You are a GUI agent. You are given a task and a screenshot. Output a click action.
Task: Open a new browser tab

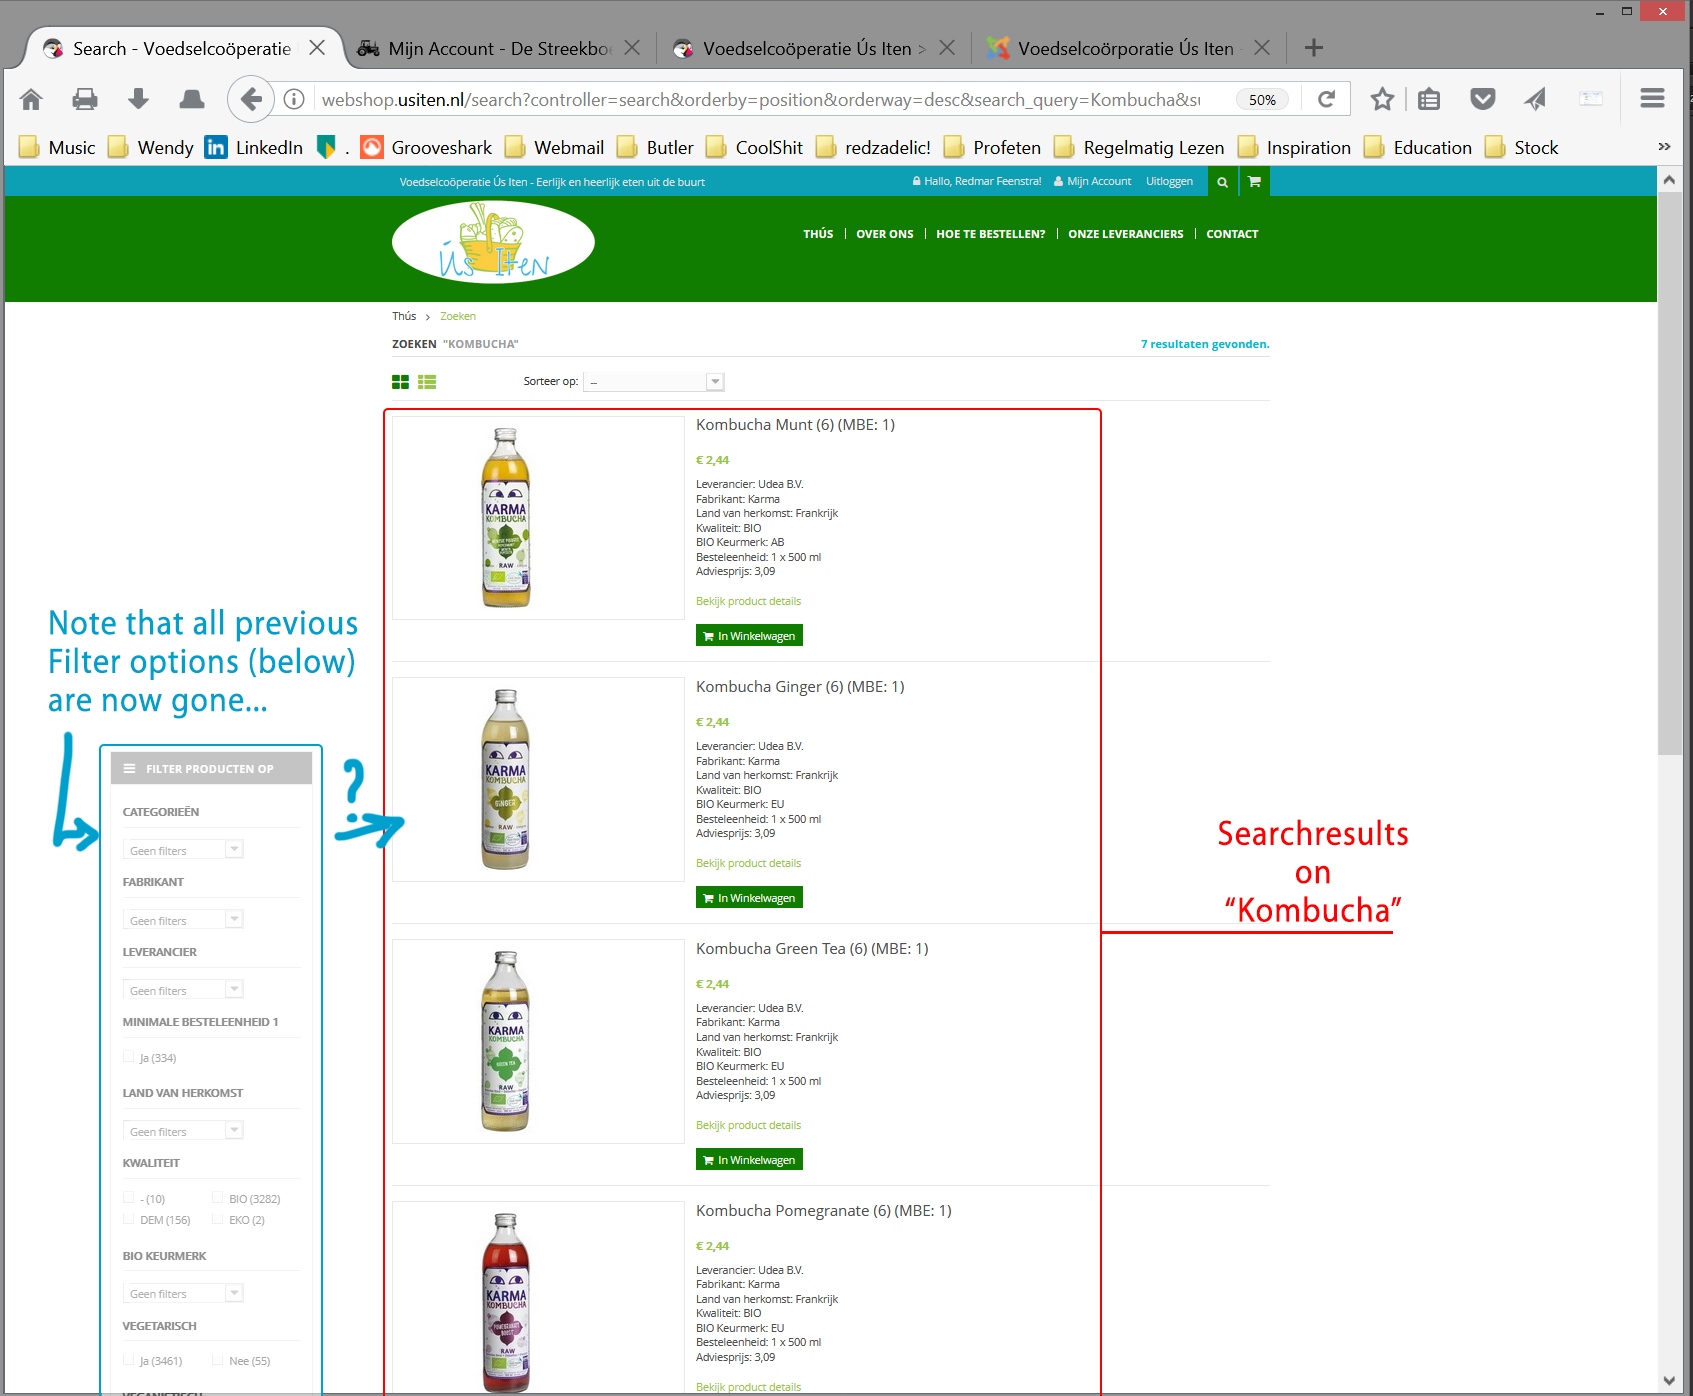tap(1314, 48)
